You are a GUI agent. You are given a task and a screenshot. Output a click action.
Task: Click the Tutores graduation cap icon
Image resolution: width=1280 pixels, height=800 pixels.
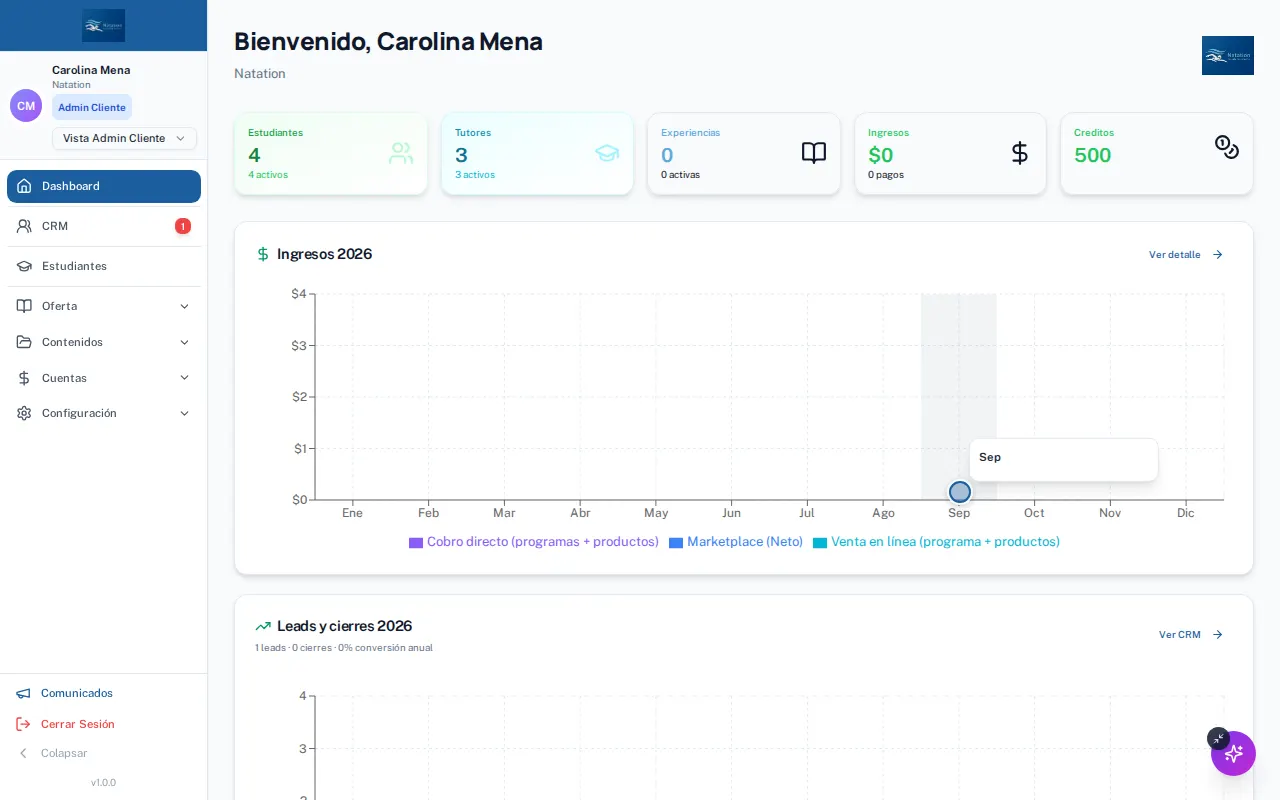coord(607,153)
